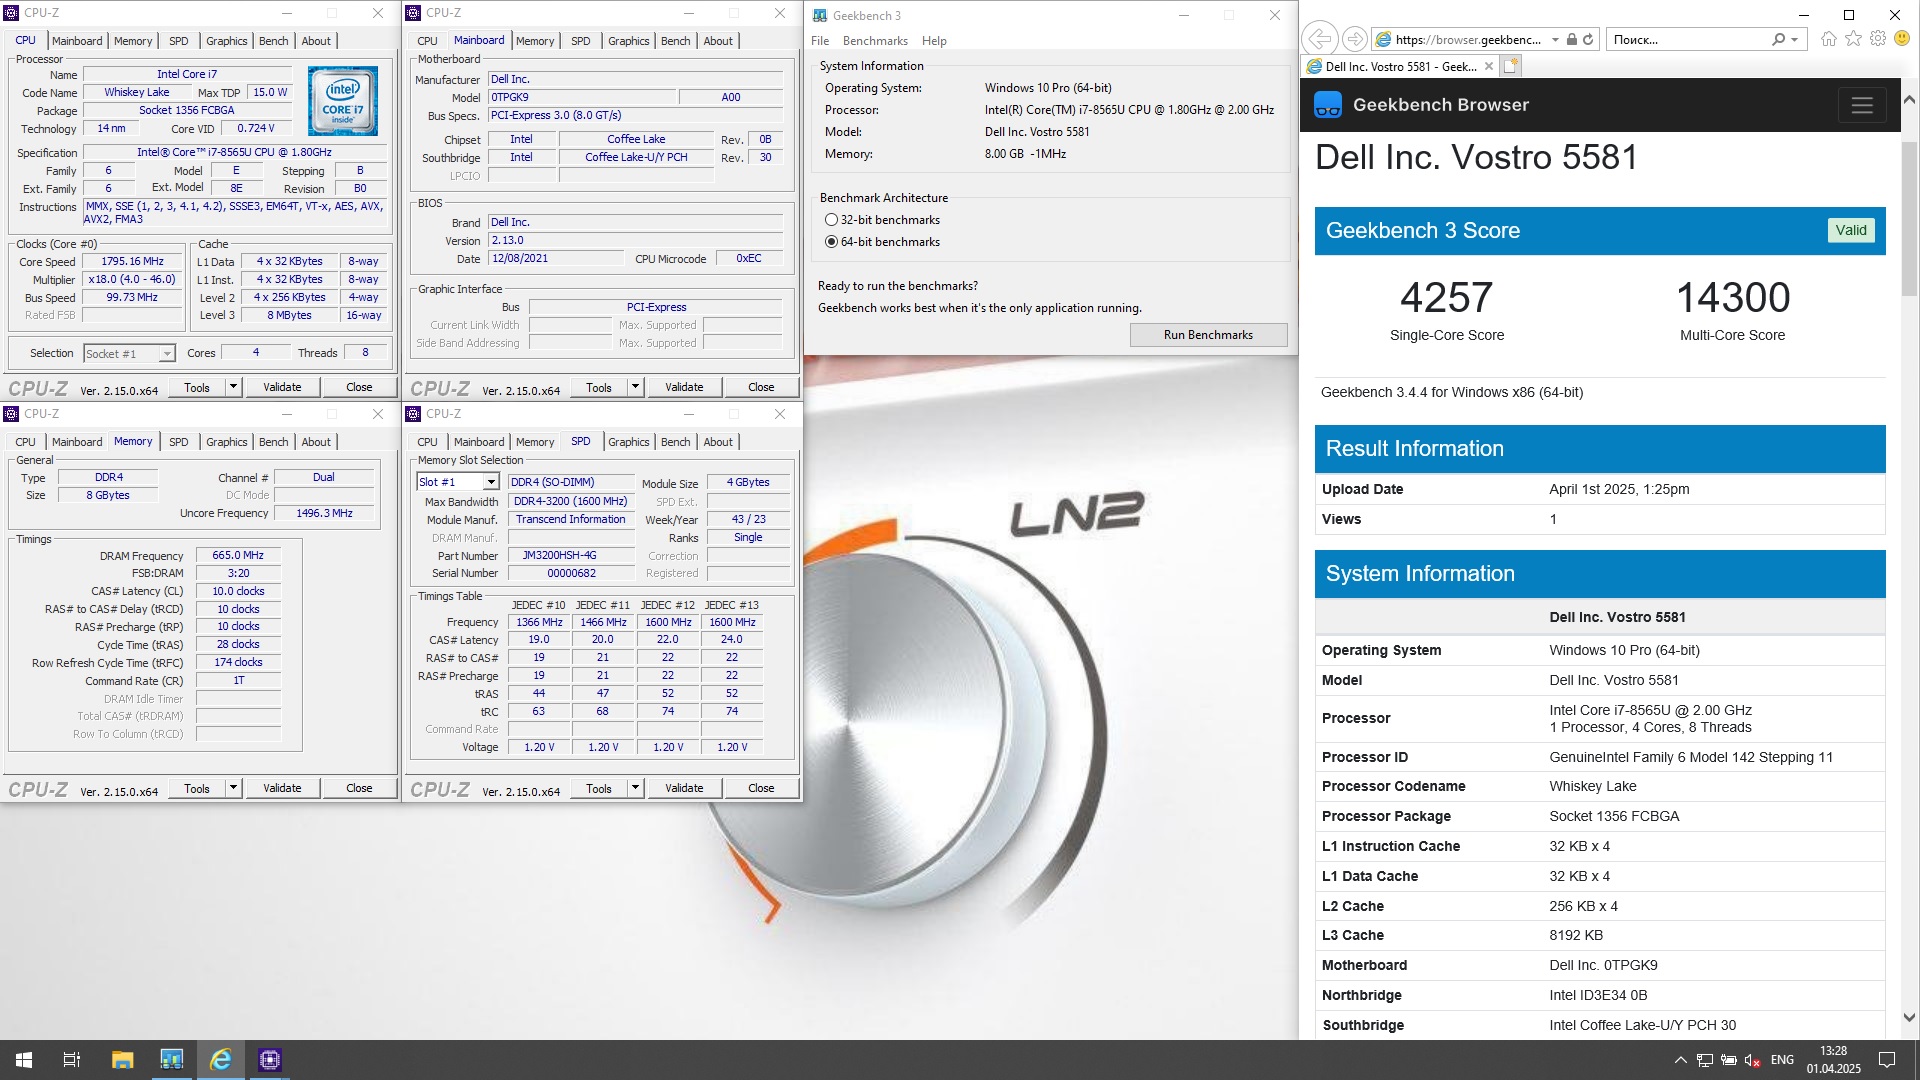Open the notification center icon

[x=1887, y=1060]
